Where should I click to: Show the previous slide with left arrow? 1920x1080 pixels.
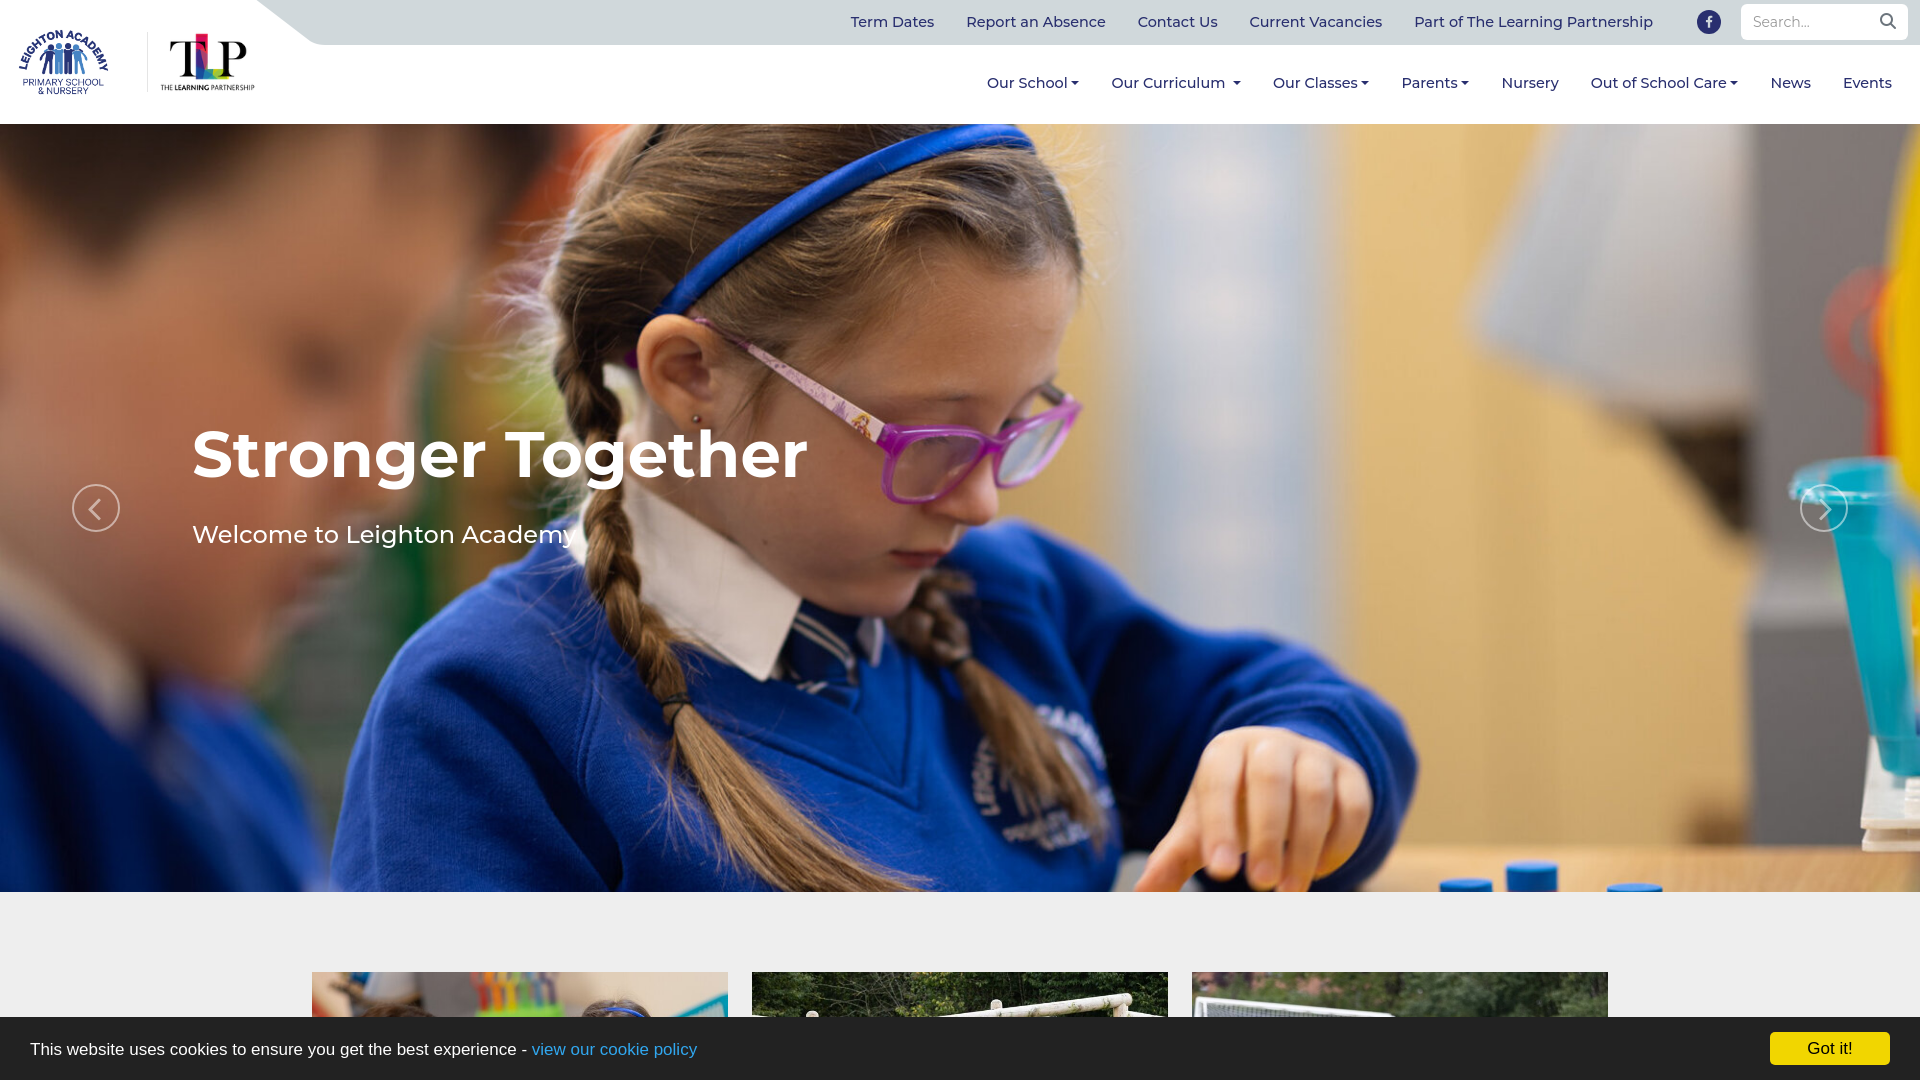click(x=96, y=508)
